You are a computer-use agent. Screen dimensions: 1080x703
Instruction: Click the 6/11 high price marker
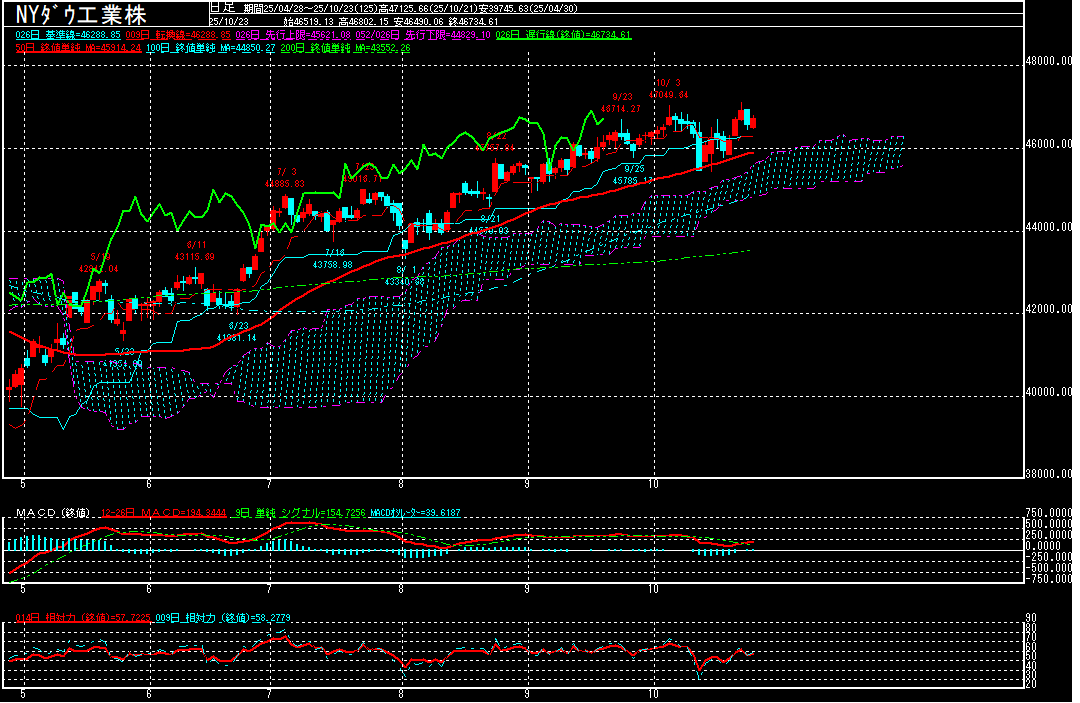(195, 251)
